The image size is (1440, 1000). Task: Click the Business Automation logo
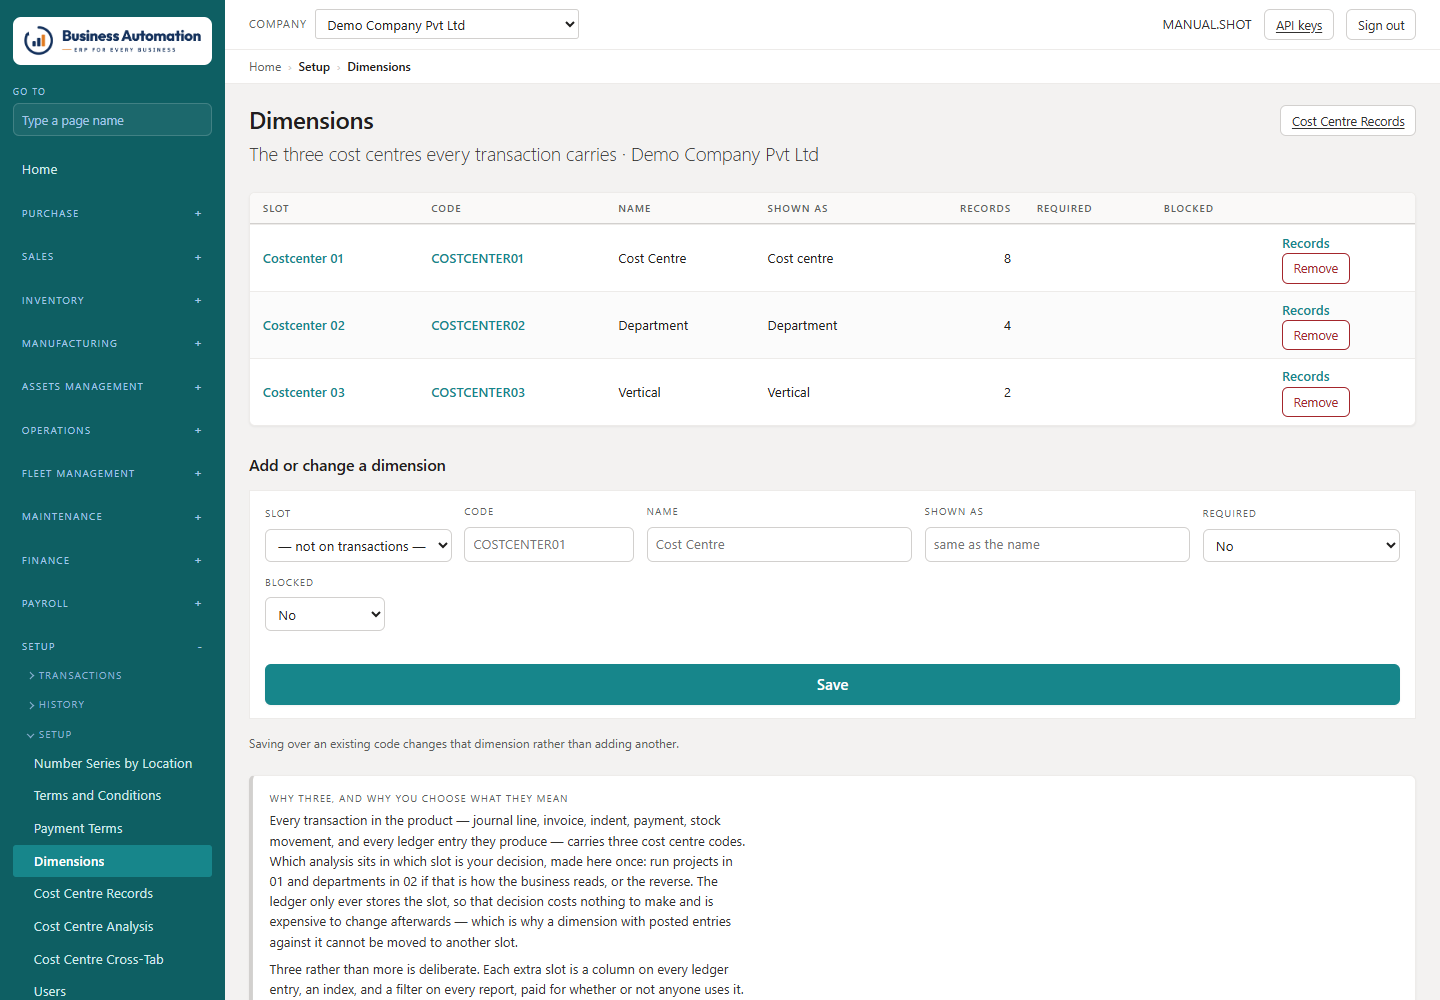[x=112, y=41]
